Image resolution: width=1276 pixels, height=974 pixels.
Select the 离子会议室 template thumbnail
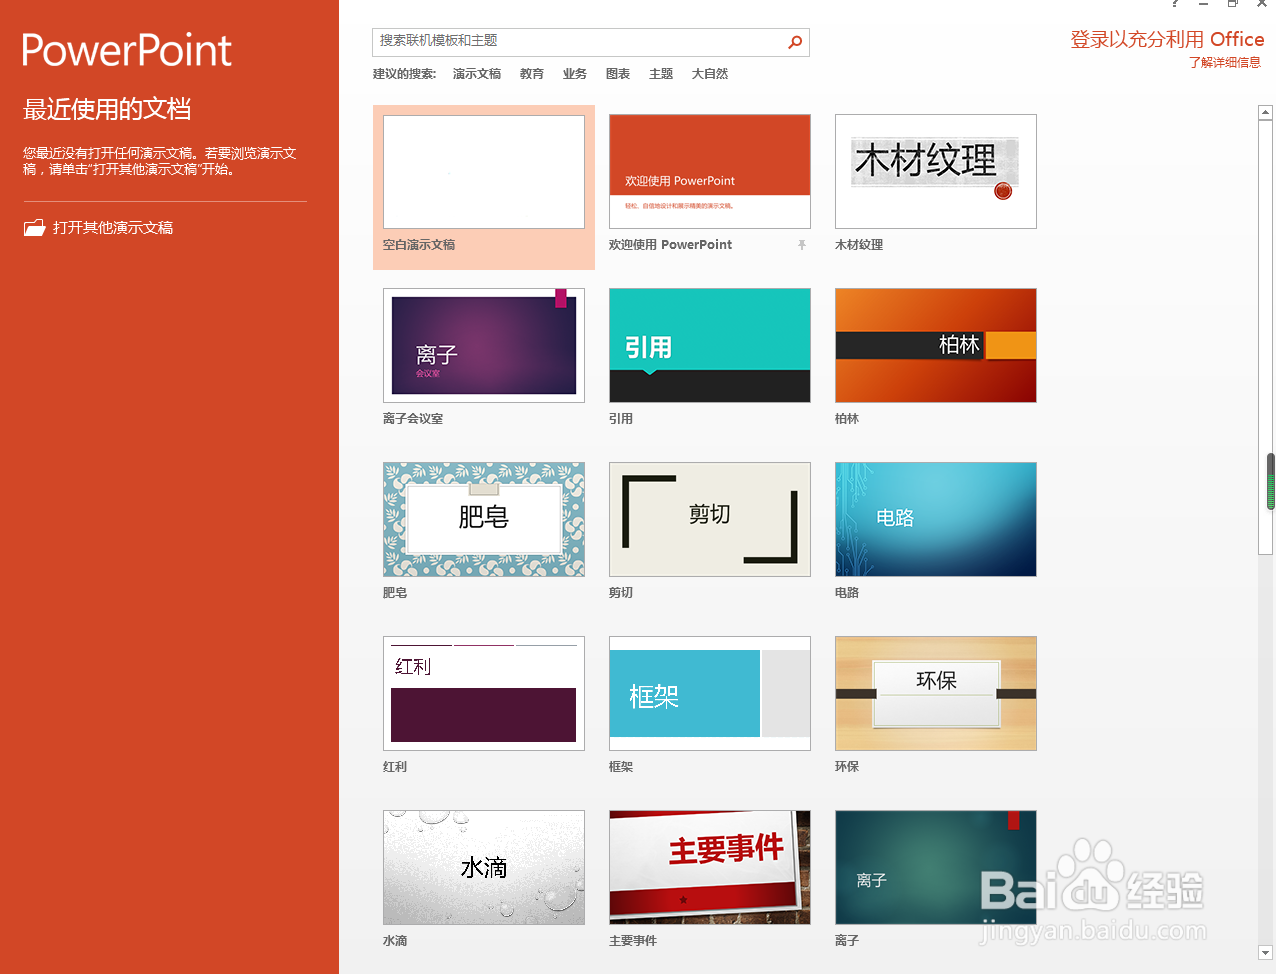(484, 346)
